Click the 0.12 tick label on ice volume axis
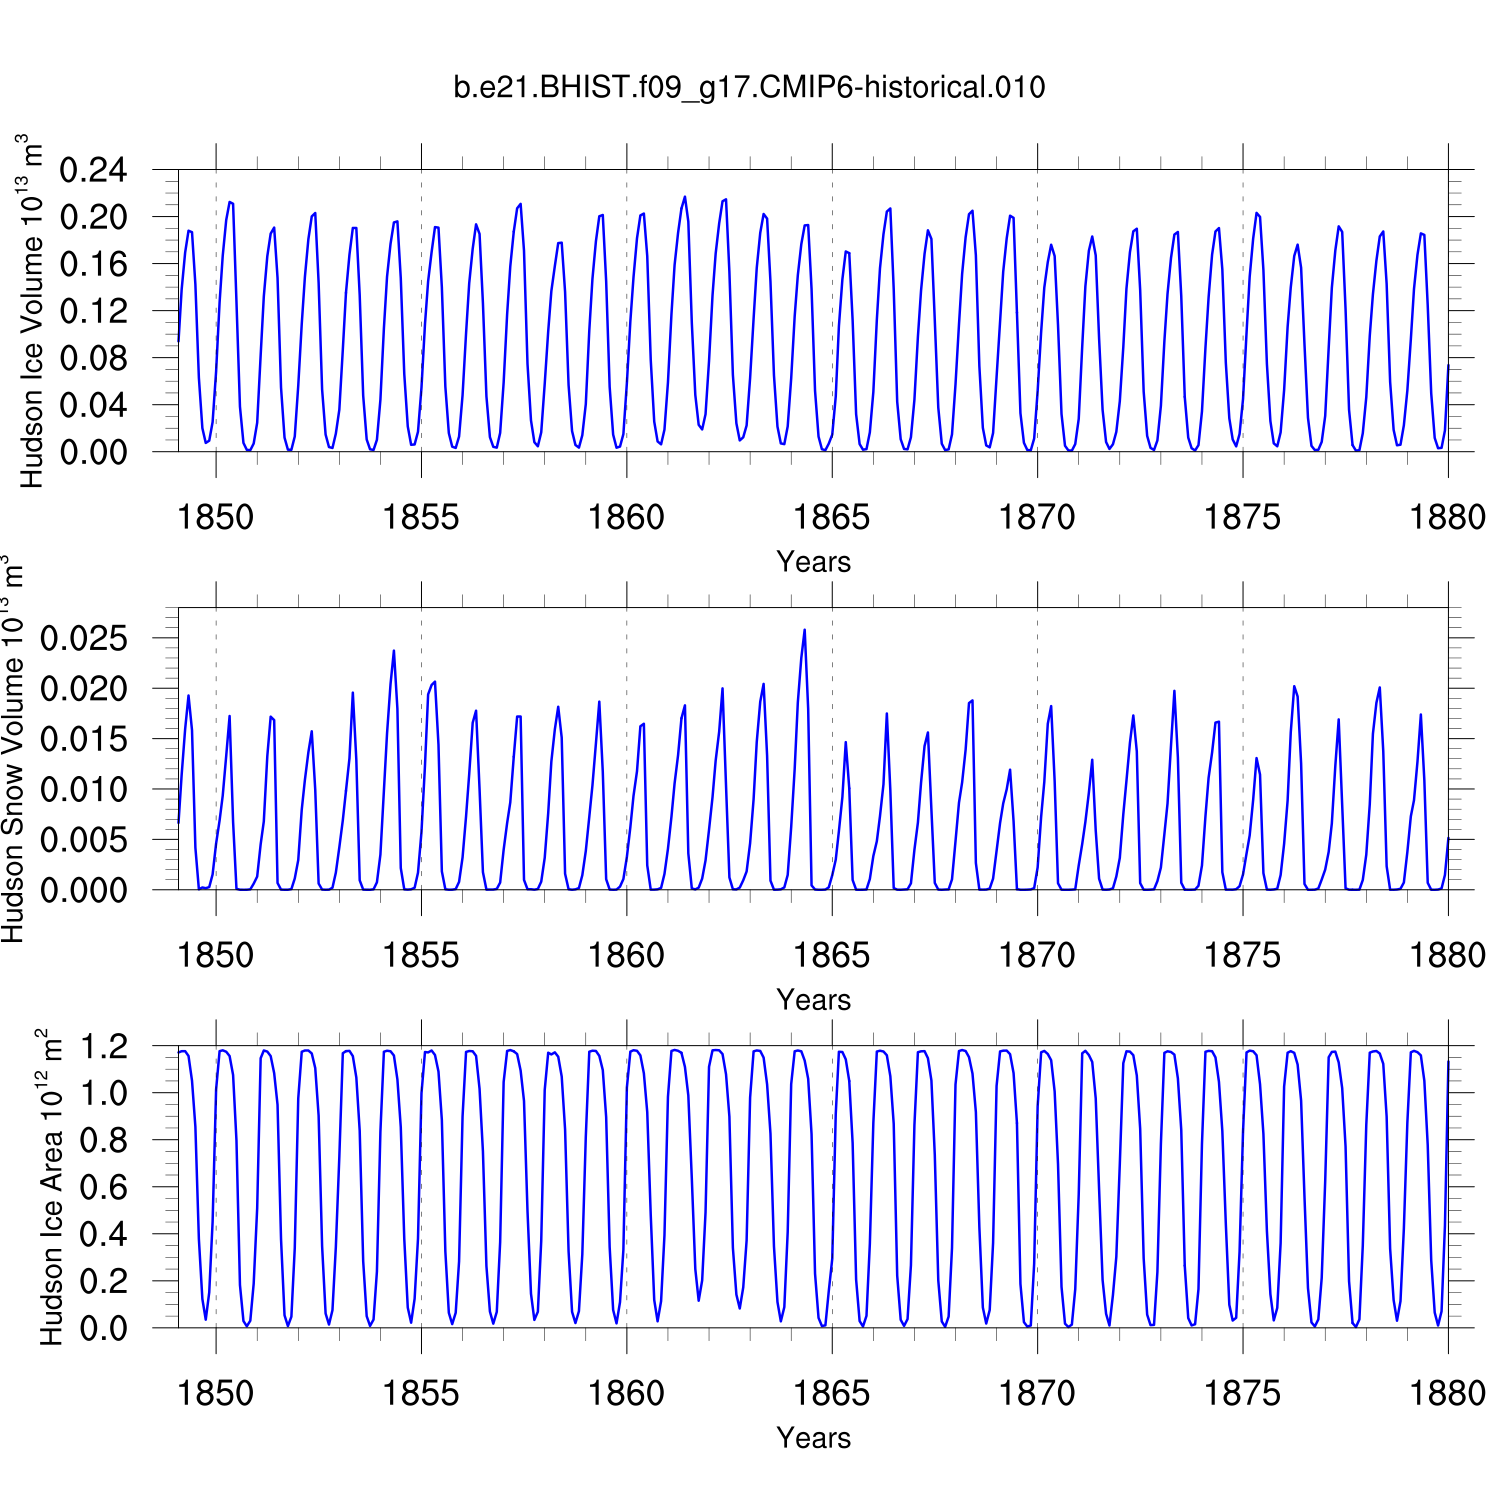1500x1500 pixels. pos(94,311)
